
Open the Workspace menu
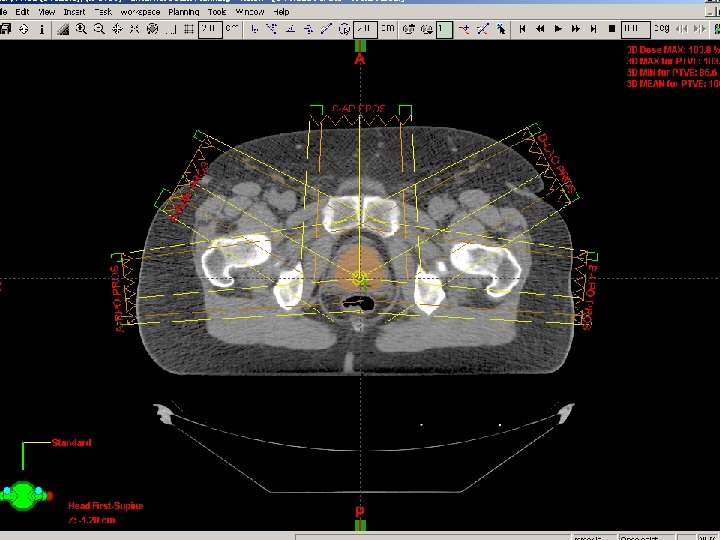(141, 12)
